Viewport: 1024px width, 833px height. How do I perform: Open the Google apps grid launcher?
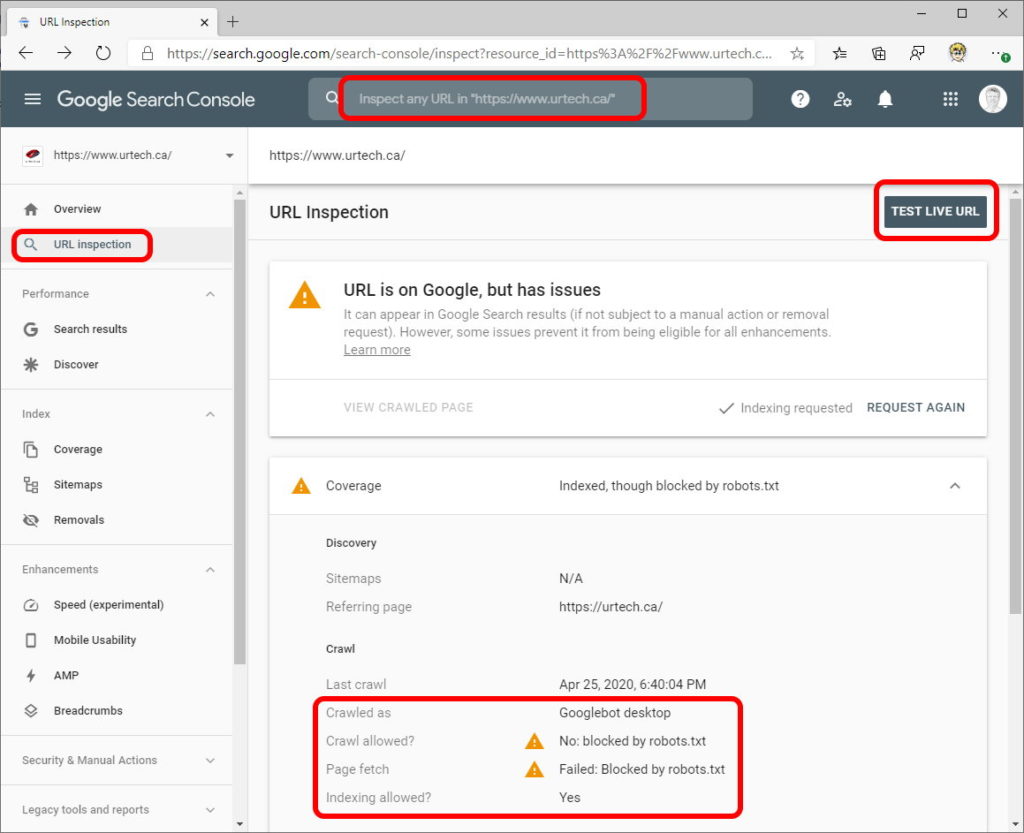click(948, 98)
